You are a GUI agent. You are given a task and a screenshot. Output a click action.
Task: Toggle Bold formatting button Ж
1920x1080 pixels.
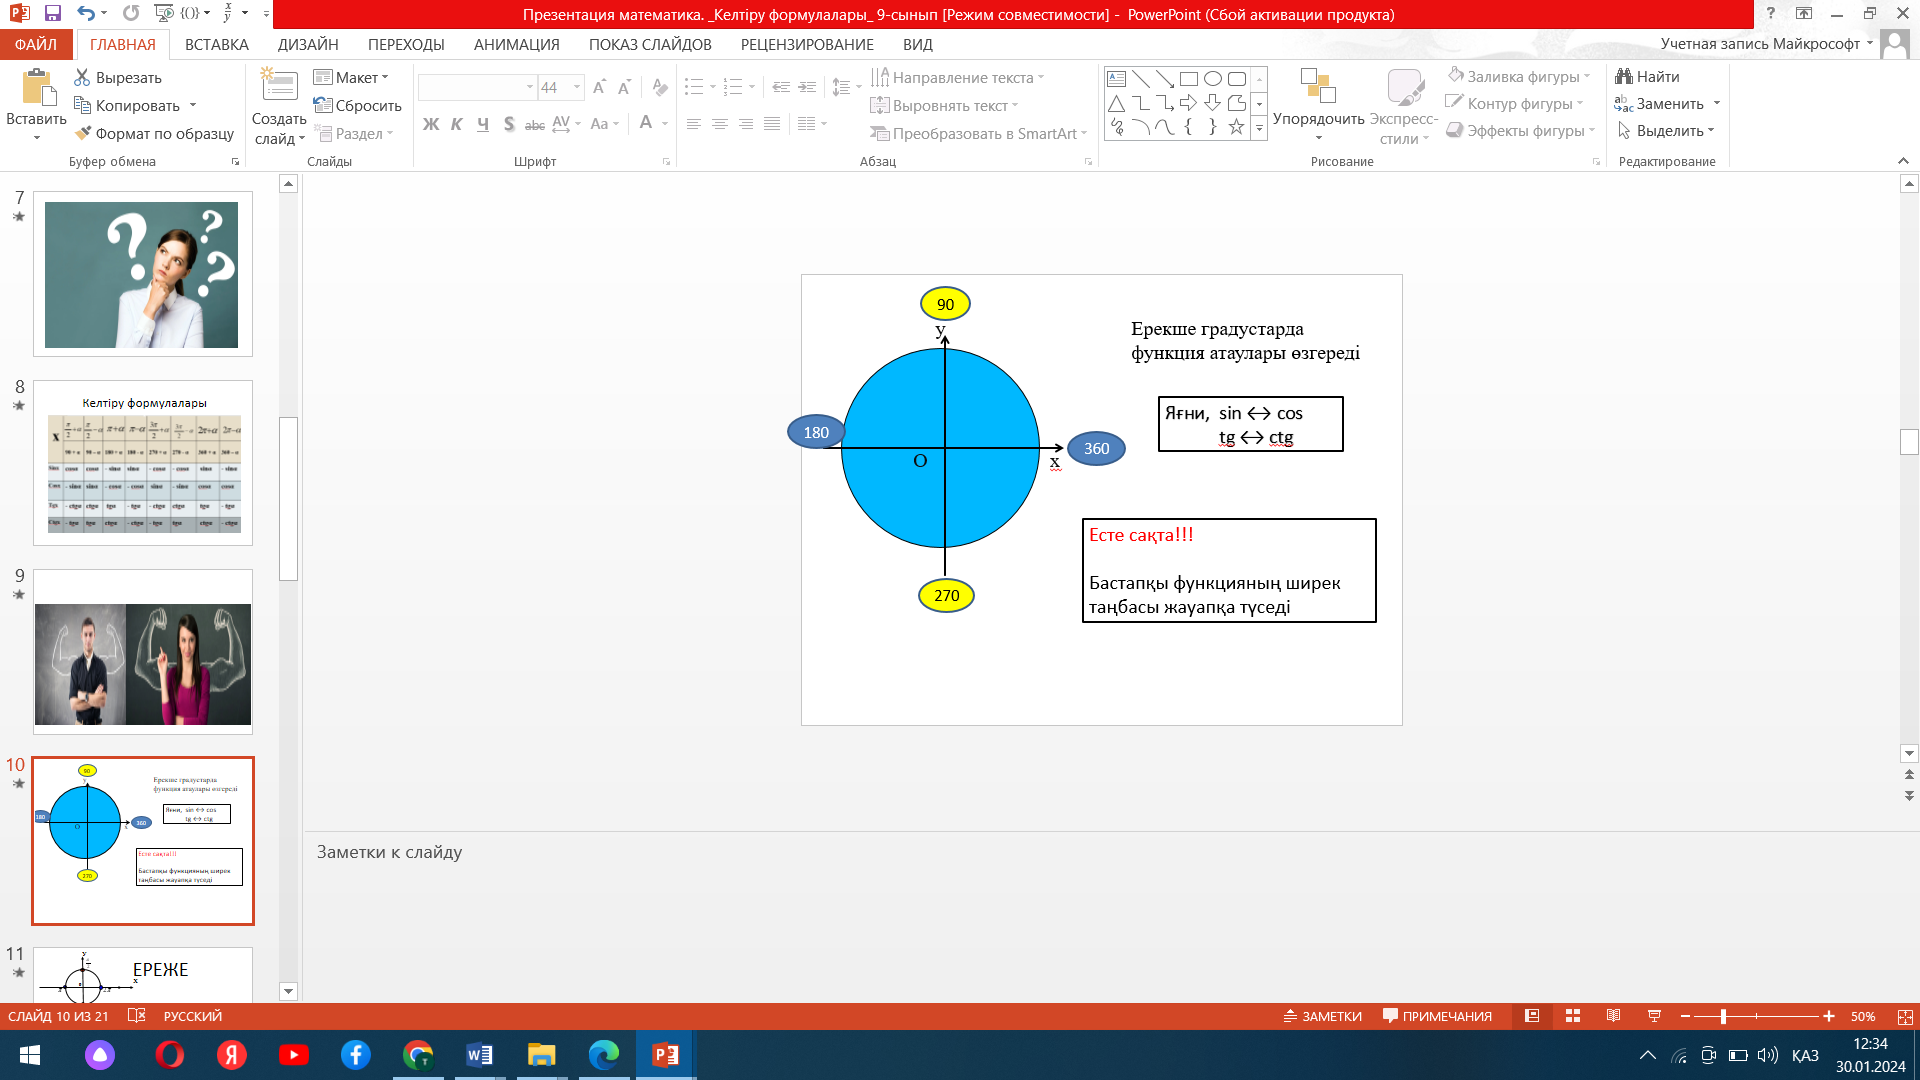[431, 124]
